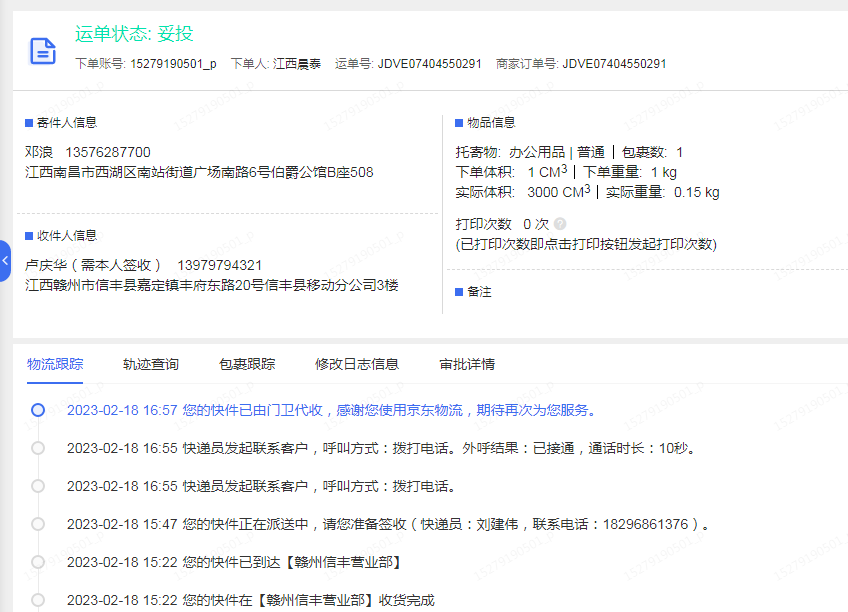The image size is (848, 612).
Task: Click the 15:22 已到达 timeline marker
Action: 38,562
